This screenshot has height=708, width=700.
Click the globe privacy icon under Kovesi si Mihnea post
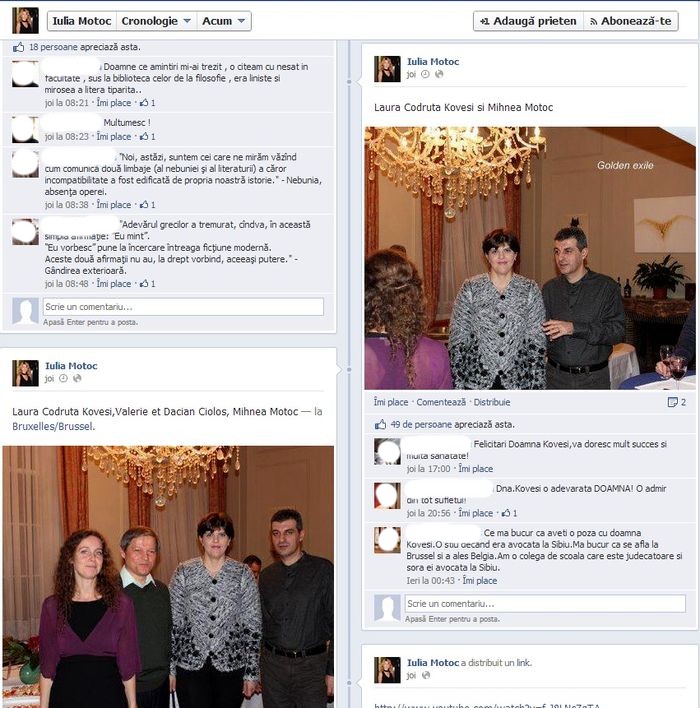439,74
